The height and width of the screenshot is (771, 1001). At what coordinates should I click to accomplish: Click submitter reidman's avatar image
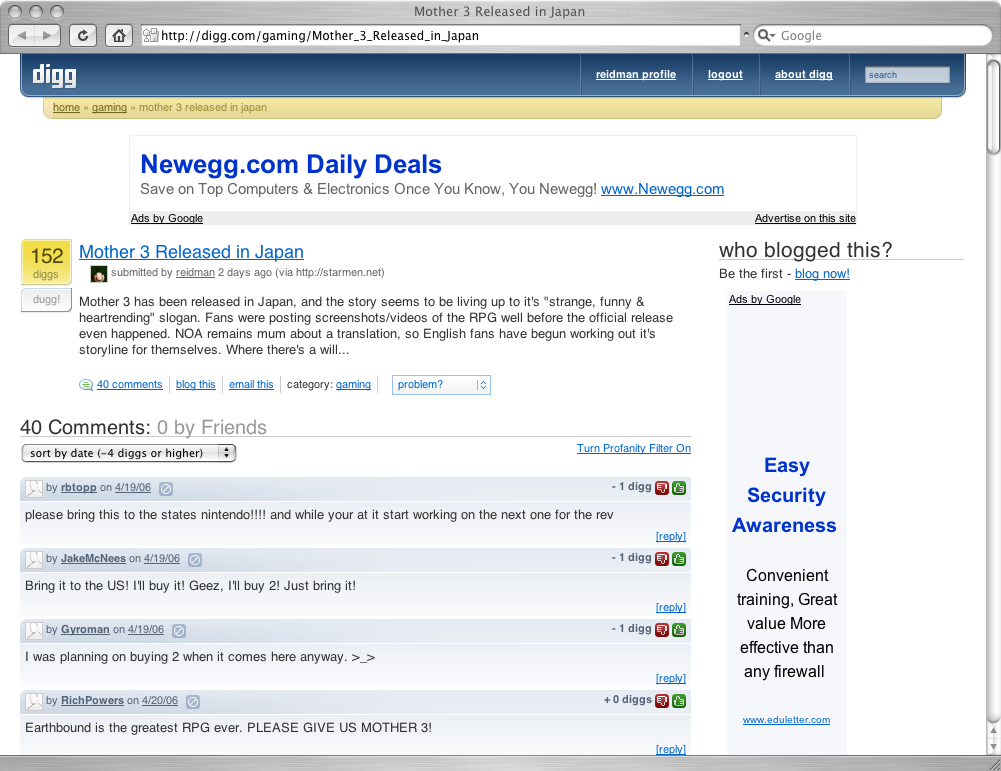point(99,274)
